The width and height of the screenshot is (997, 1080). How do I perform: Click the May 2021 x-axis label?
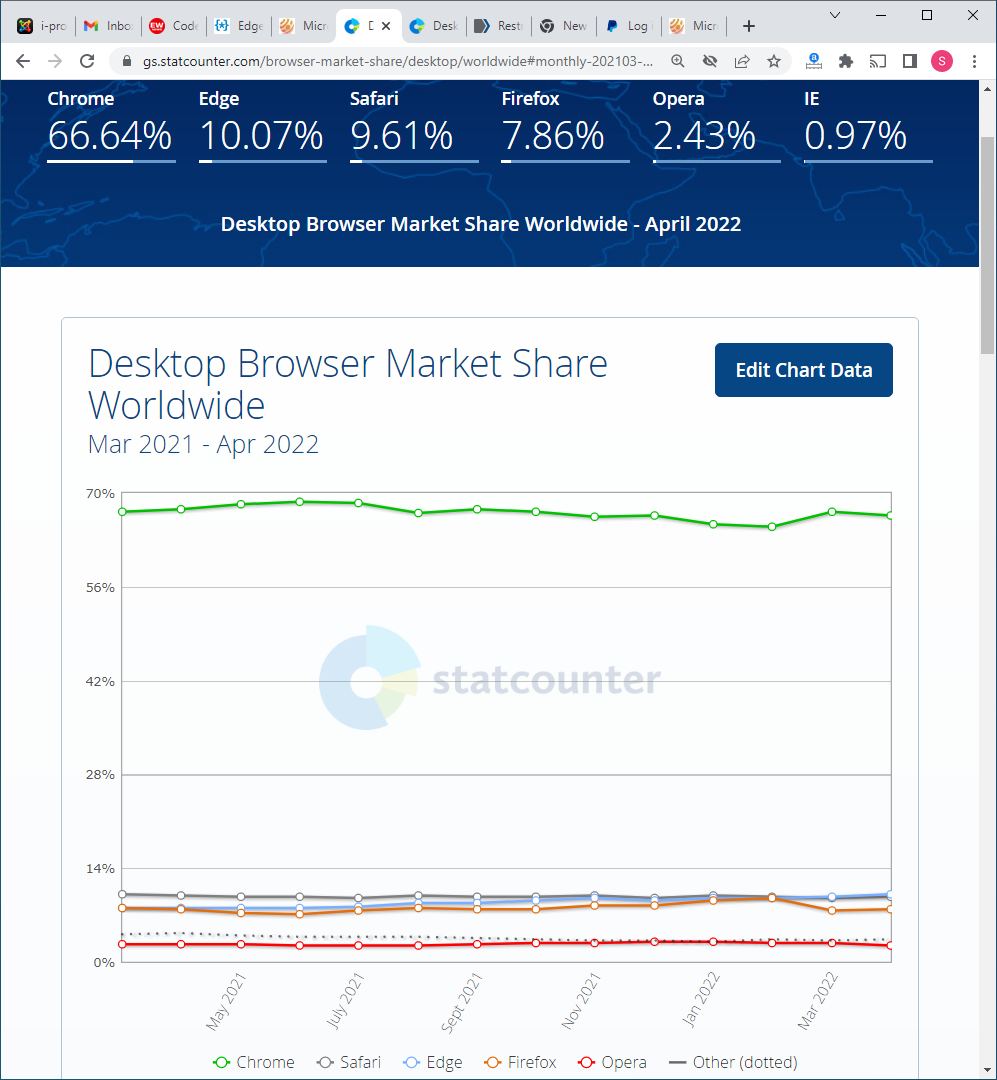point(226,1001)
